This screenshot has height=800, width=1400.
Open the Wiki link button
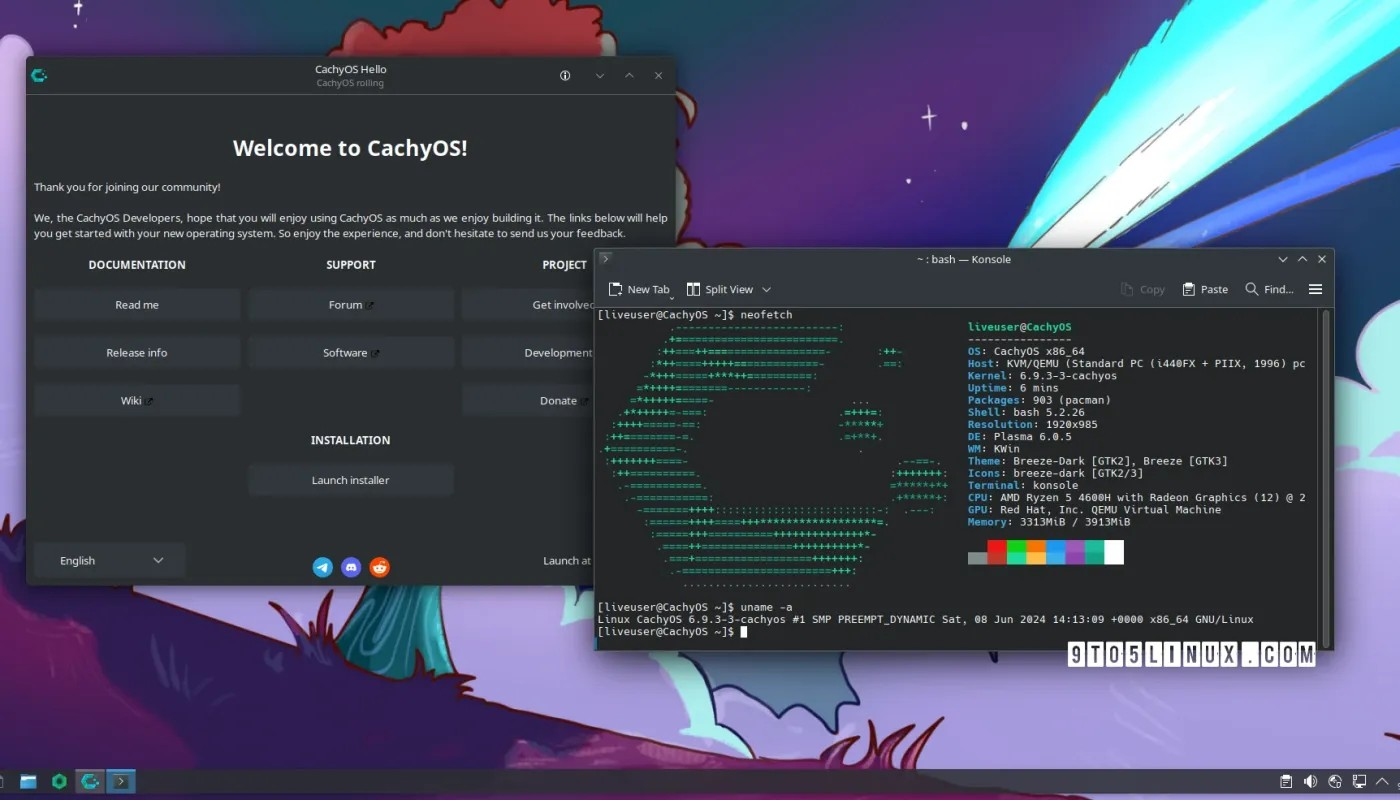tap(137, 401)
